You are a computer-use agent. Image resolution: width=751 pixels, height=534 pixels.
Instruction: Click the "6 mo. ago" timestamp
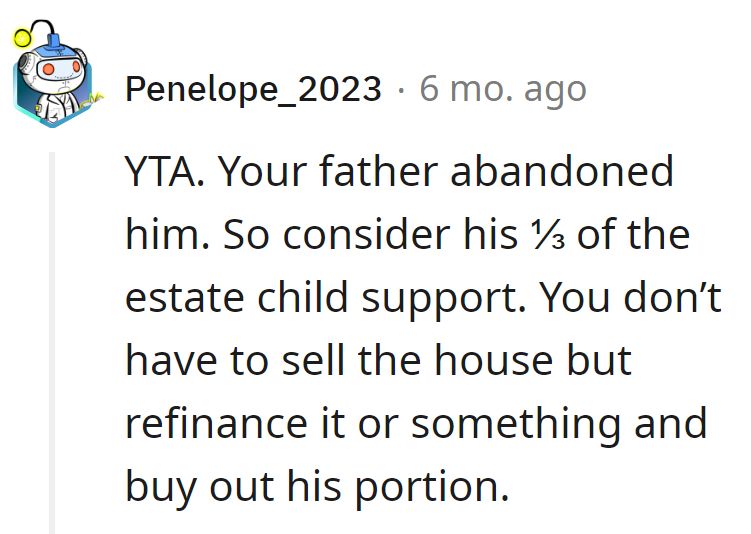pyautogui.click(x=503, y=89)
